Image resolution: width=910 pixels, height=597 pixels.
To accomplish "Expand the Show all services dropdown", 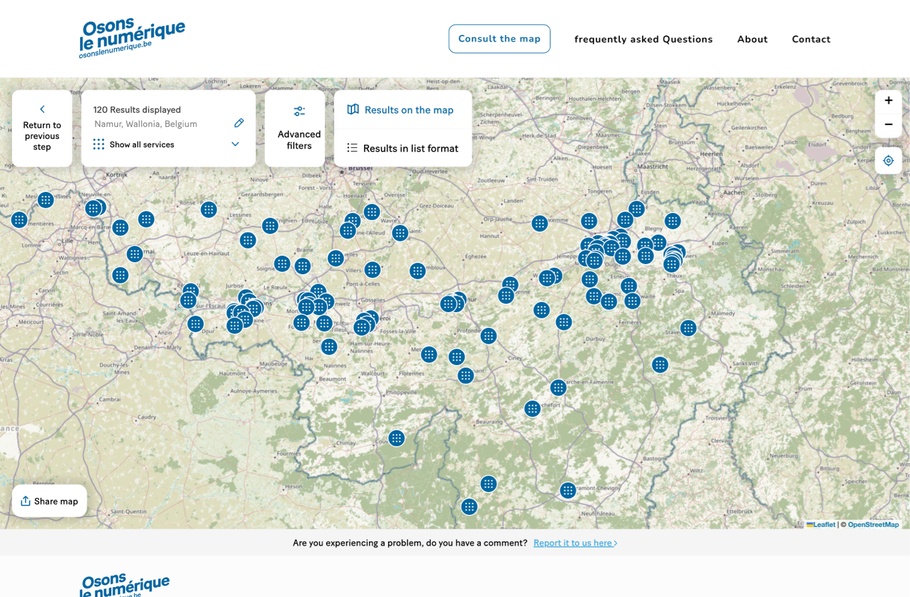I will [x=235, y=144].
